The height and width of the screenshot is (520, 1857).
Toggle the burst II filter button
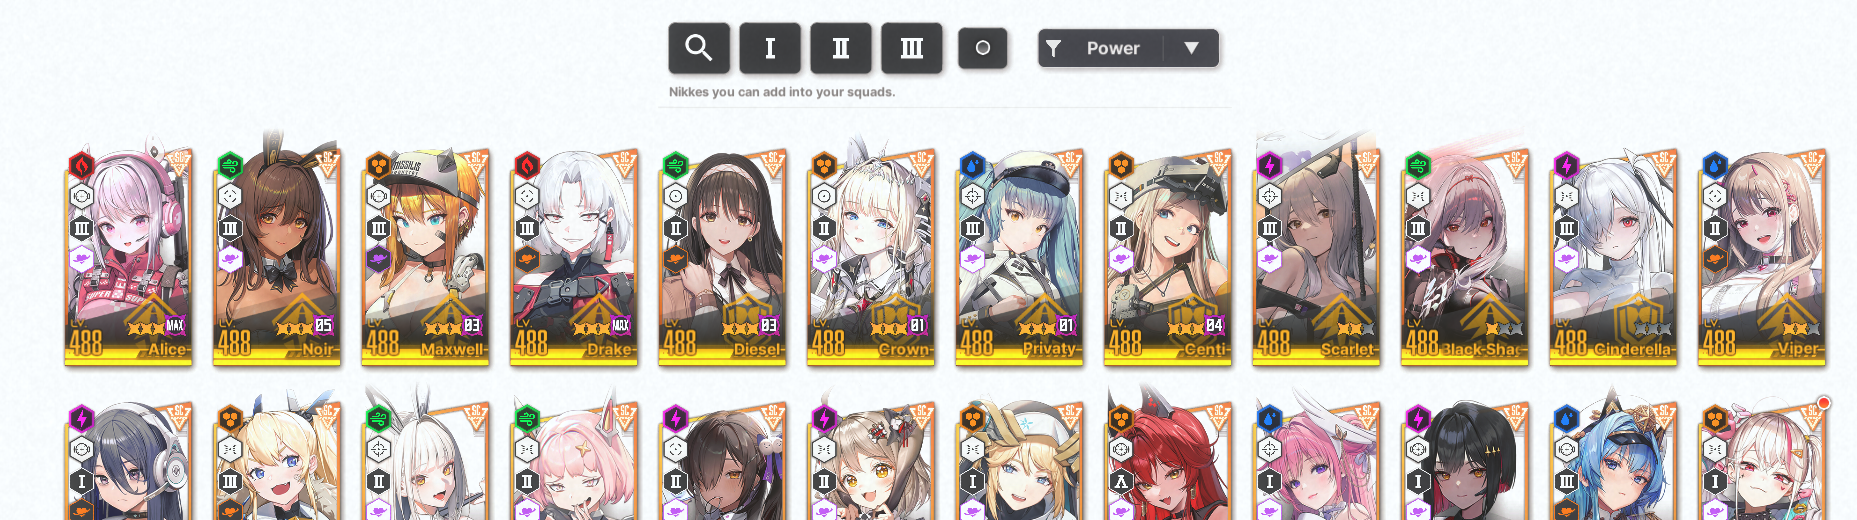(x=841, y=48)
